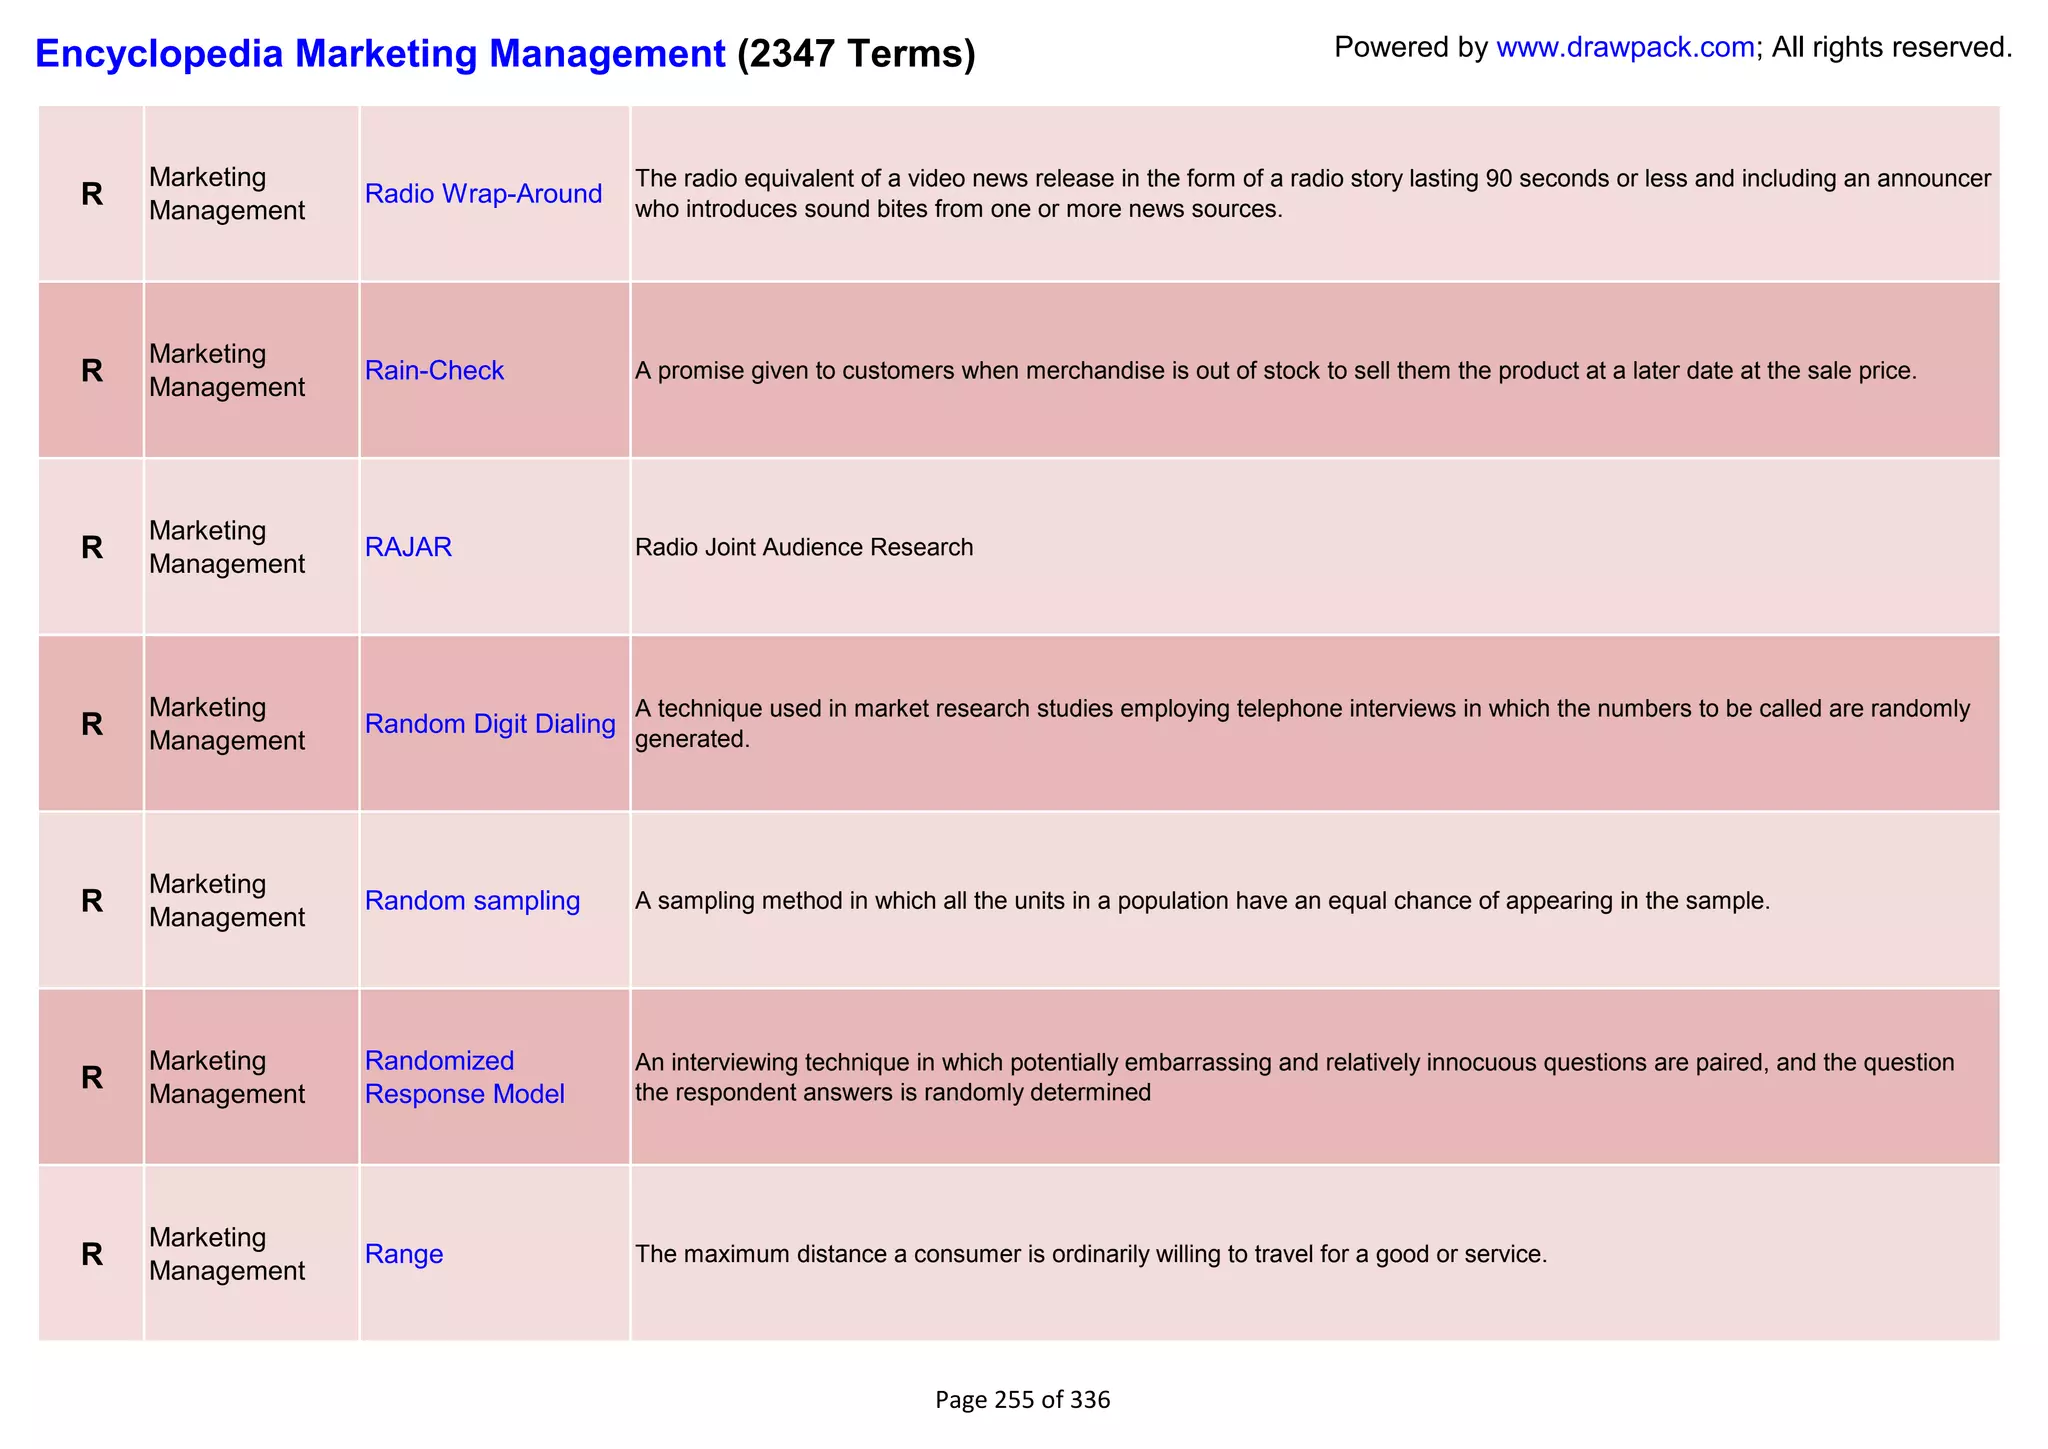Viewport: 2048px width, 1449px height.
Task: Open the Encyclopedia Marketing Management title link
Action: 380,53
